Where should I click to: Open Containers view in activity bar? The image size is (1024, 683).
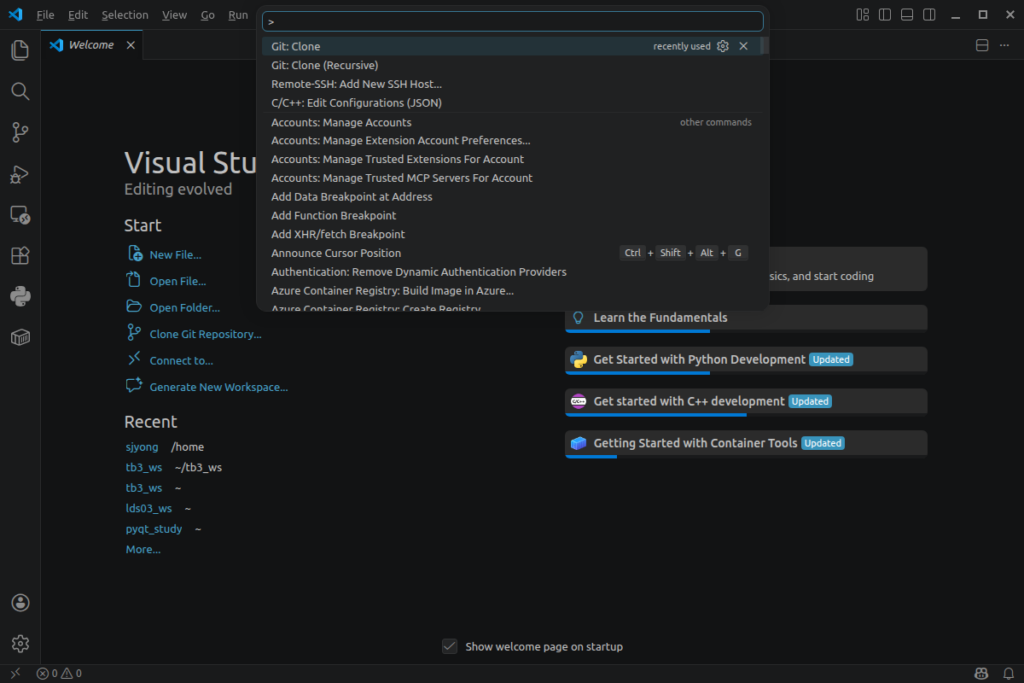coord(20,338)
